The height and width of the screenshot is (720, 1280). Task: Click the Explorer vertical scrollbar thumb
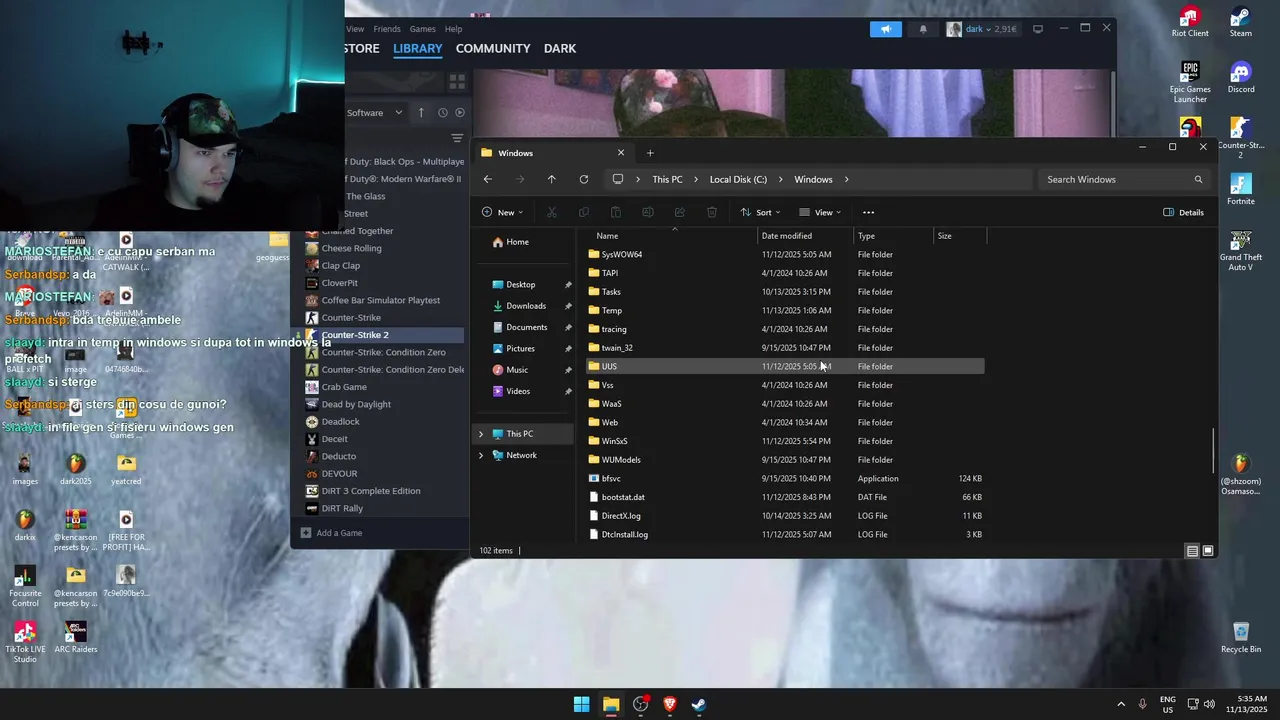click(1214, 450)
